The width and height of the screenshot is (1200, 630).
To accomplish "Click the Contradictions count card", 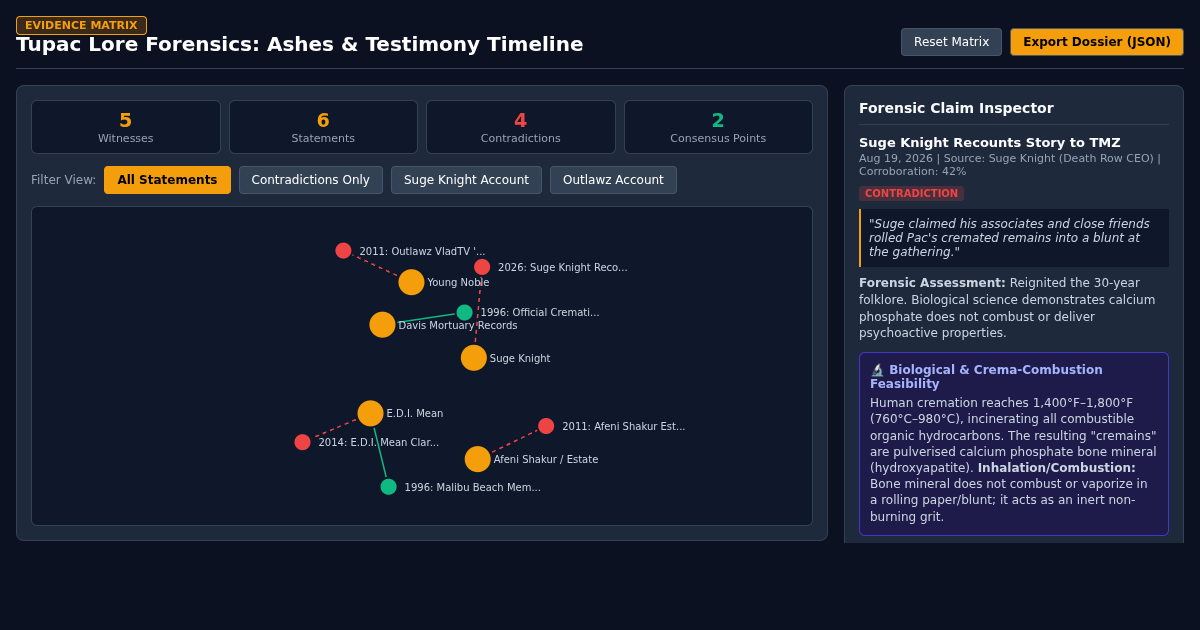I will click(x=521, y=127).
